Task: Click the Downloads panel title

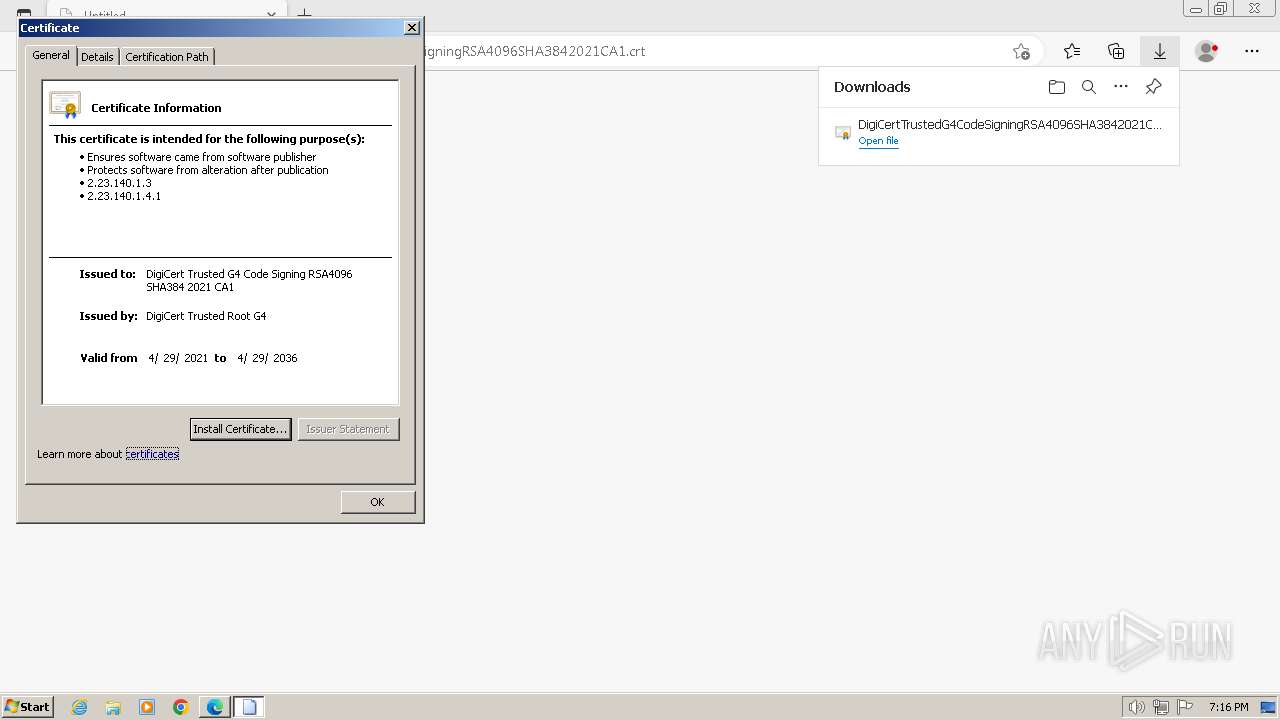Action: pyautogui.click(x=872, y=87)
